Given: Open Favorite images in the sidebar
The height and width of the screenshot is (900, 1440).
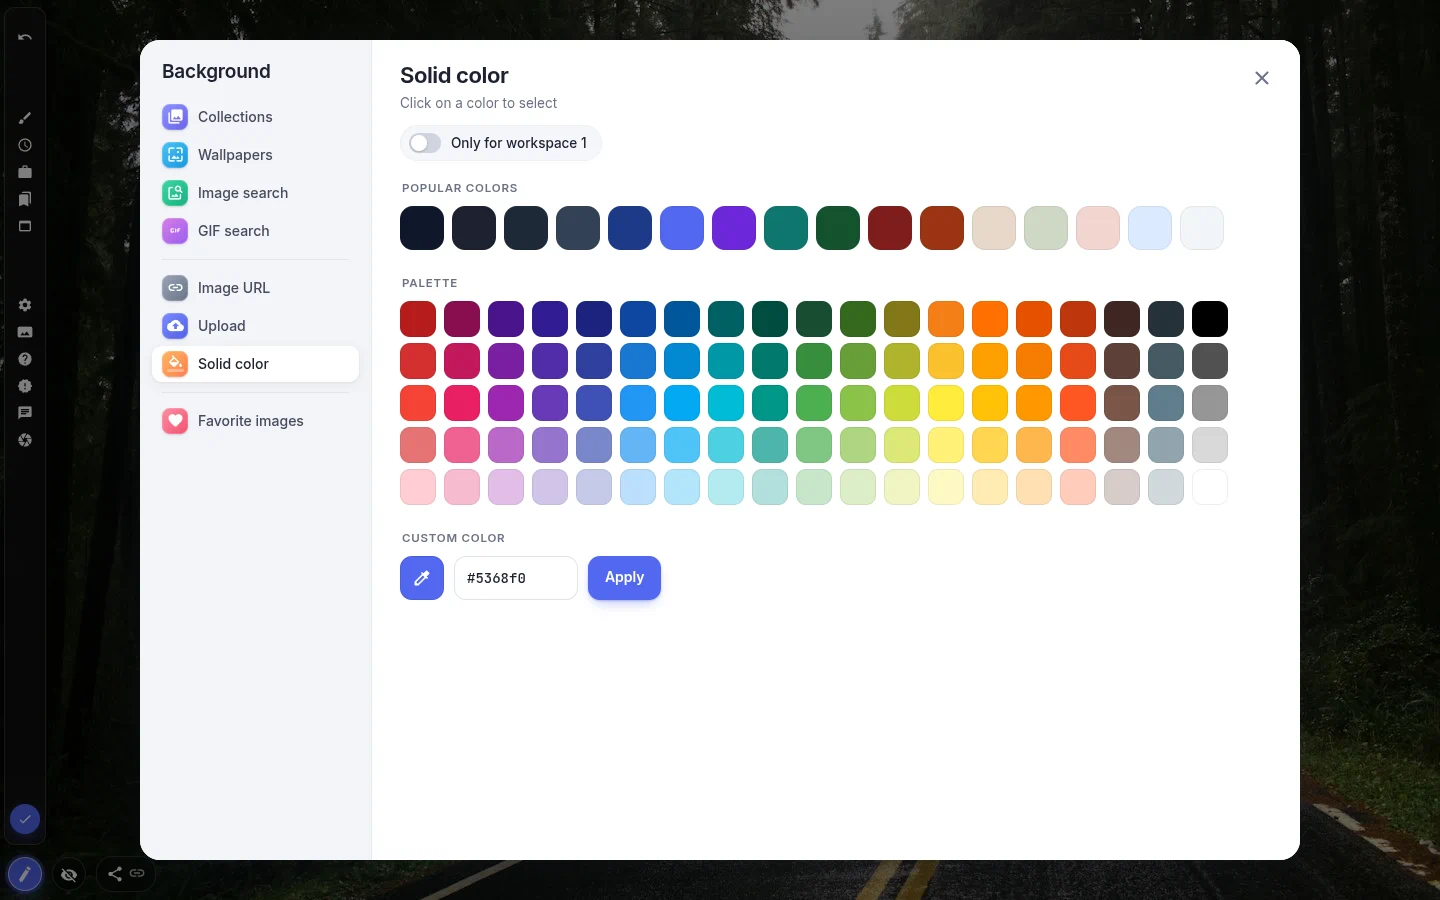Looking at the screenshot, I should click(x=255, y=421).
